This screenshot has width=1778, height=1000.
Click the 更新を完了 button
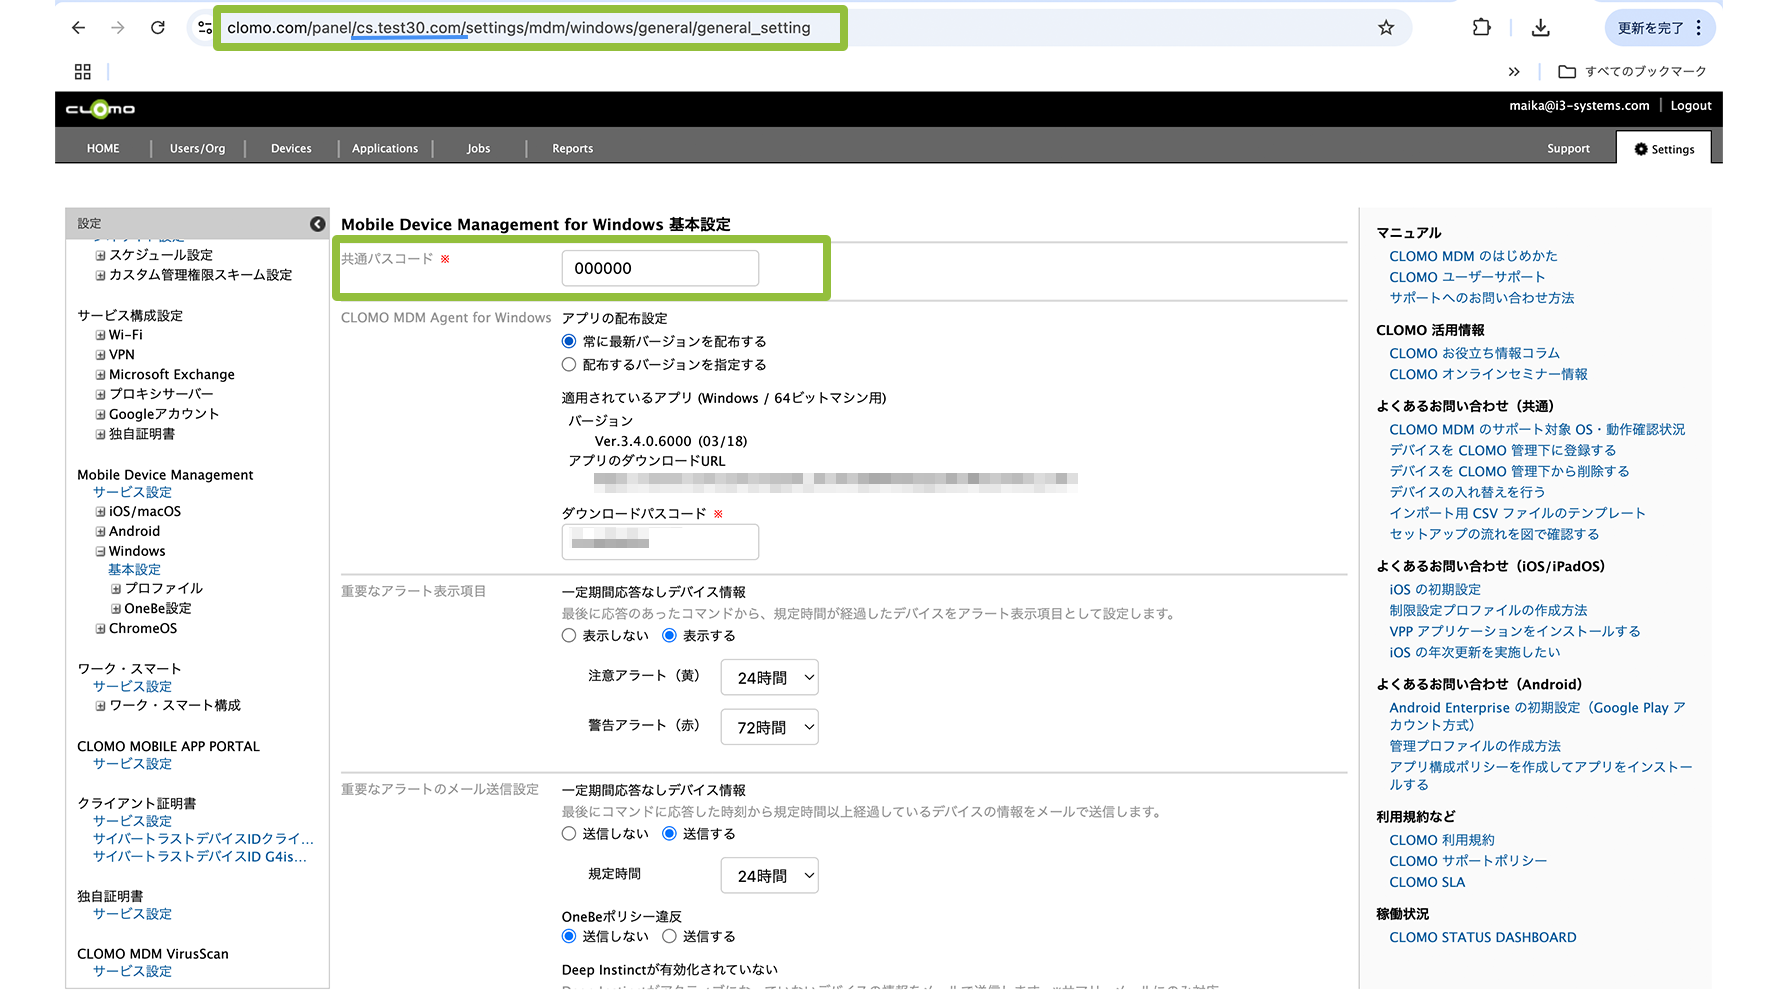pyautogui.click(x=1651, y=28)
